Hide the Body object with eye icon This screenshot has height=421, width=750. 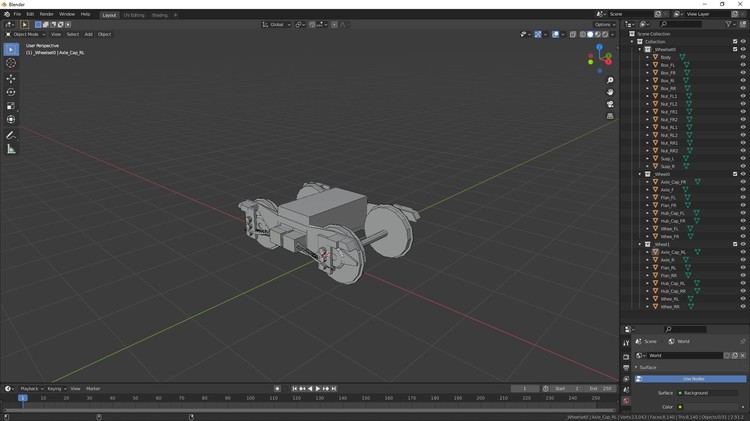742,57
